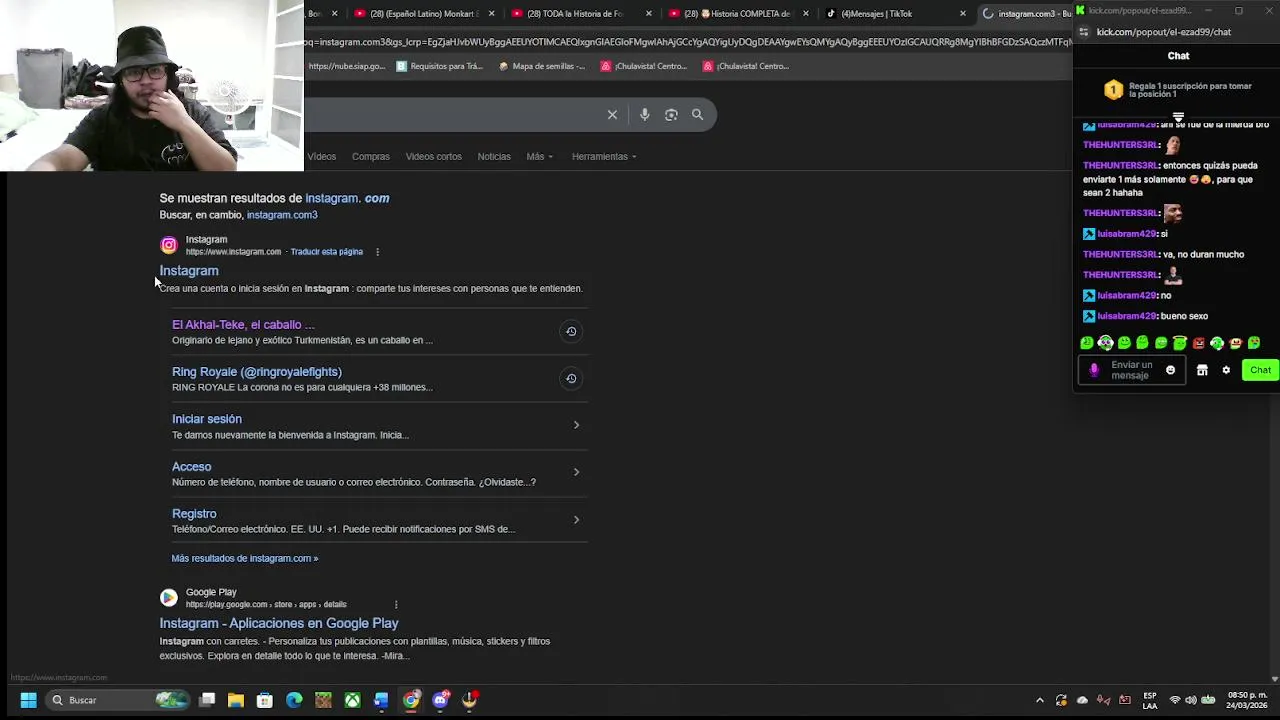Open the Registro sitelink
This screenshot has height=720, width=1280.
point(194,514)
